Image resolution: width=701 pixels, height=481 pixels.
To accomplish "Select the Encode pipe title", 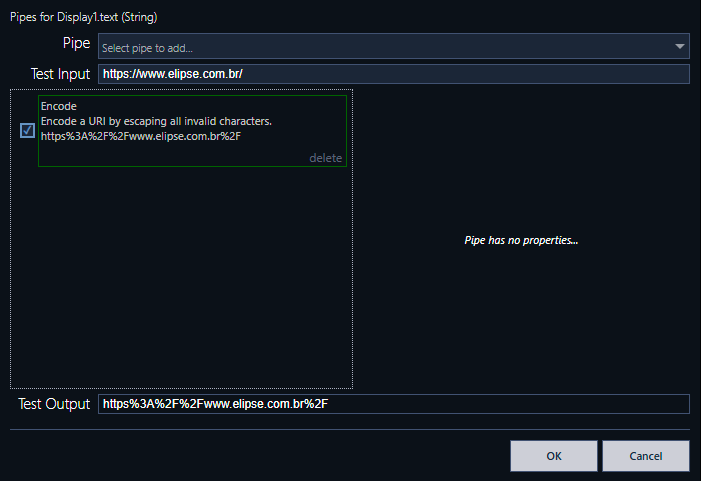I will tap(59, 106).
